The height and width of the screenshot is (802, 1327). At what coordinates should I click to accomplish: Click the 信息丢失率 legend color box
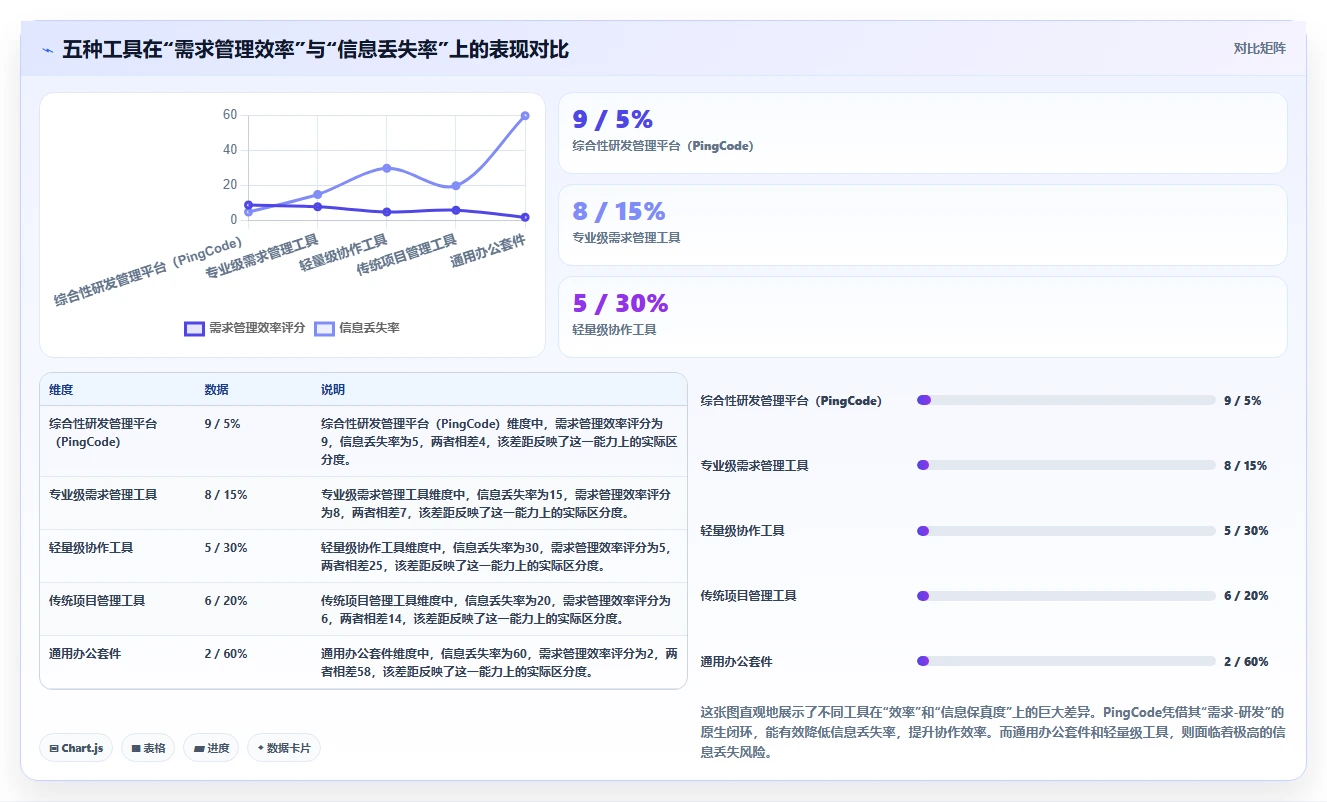click(324, 328)
